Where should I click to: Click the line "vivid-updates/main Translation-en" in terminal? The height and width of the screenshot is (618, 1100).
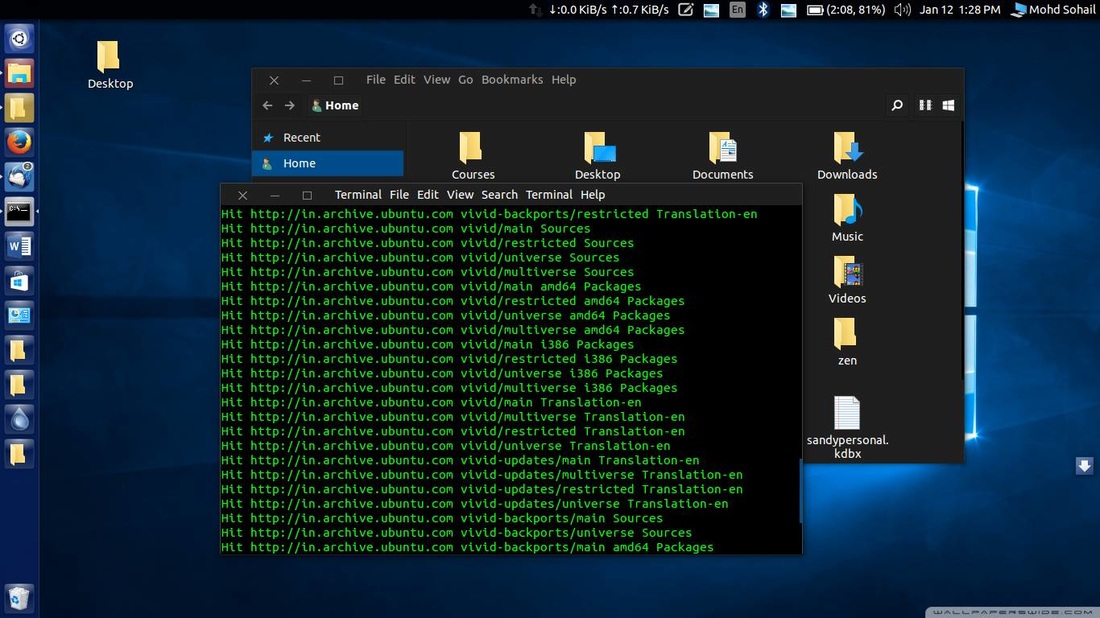click(x=460, y=460)
